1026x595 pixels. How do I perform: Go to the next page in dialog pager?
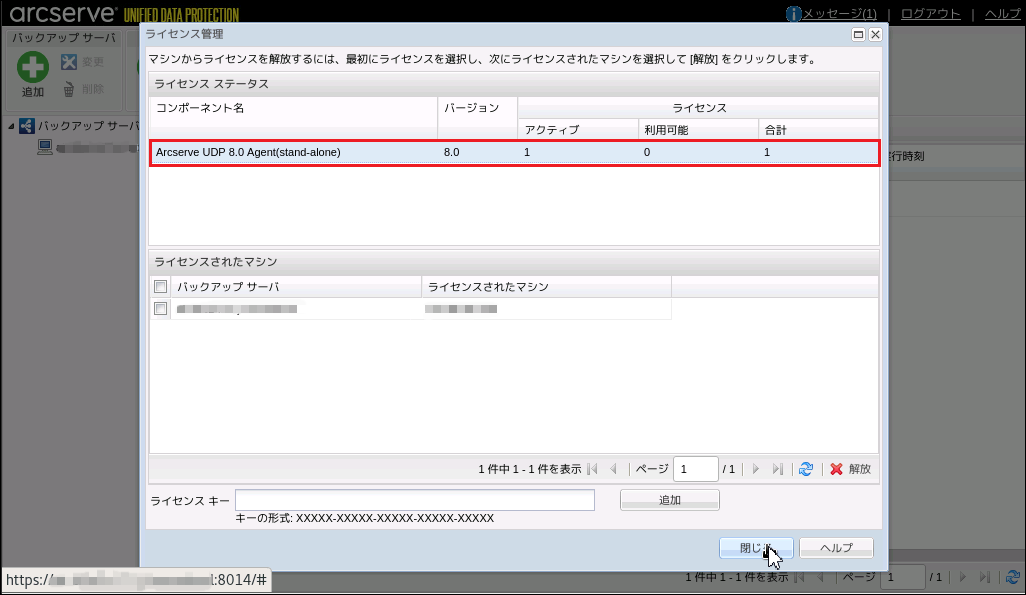756,469
